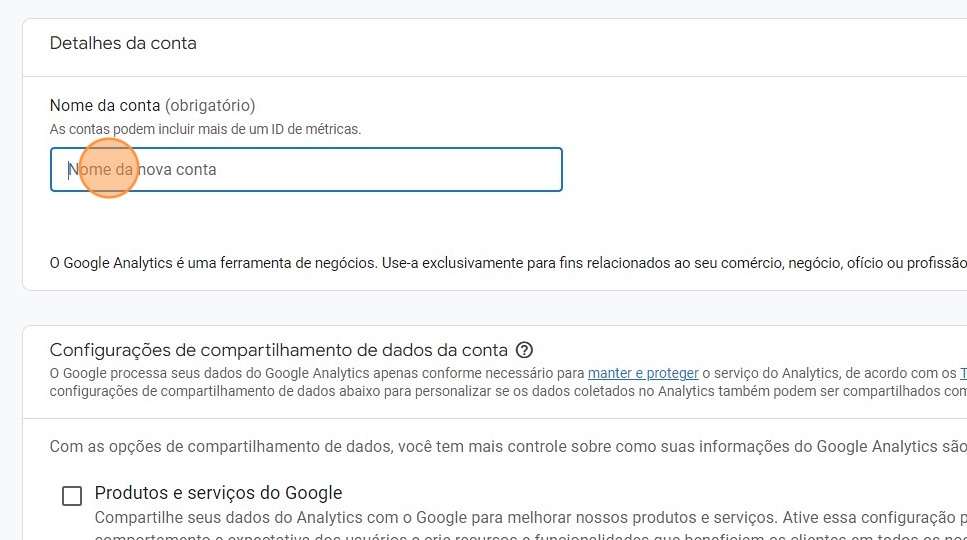Click the data sharing help question-mark icon

[525, 350]
